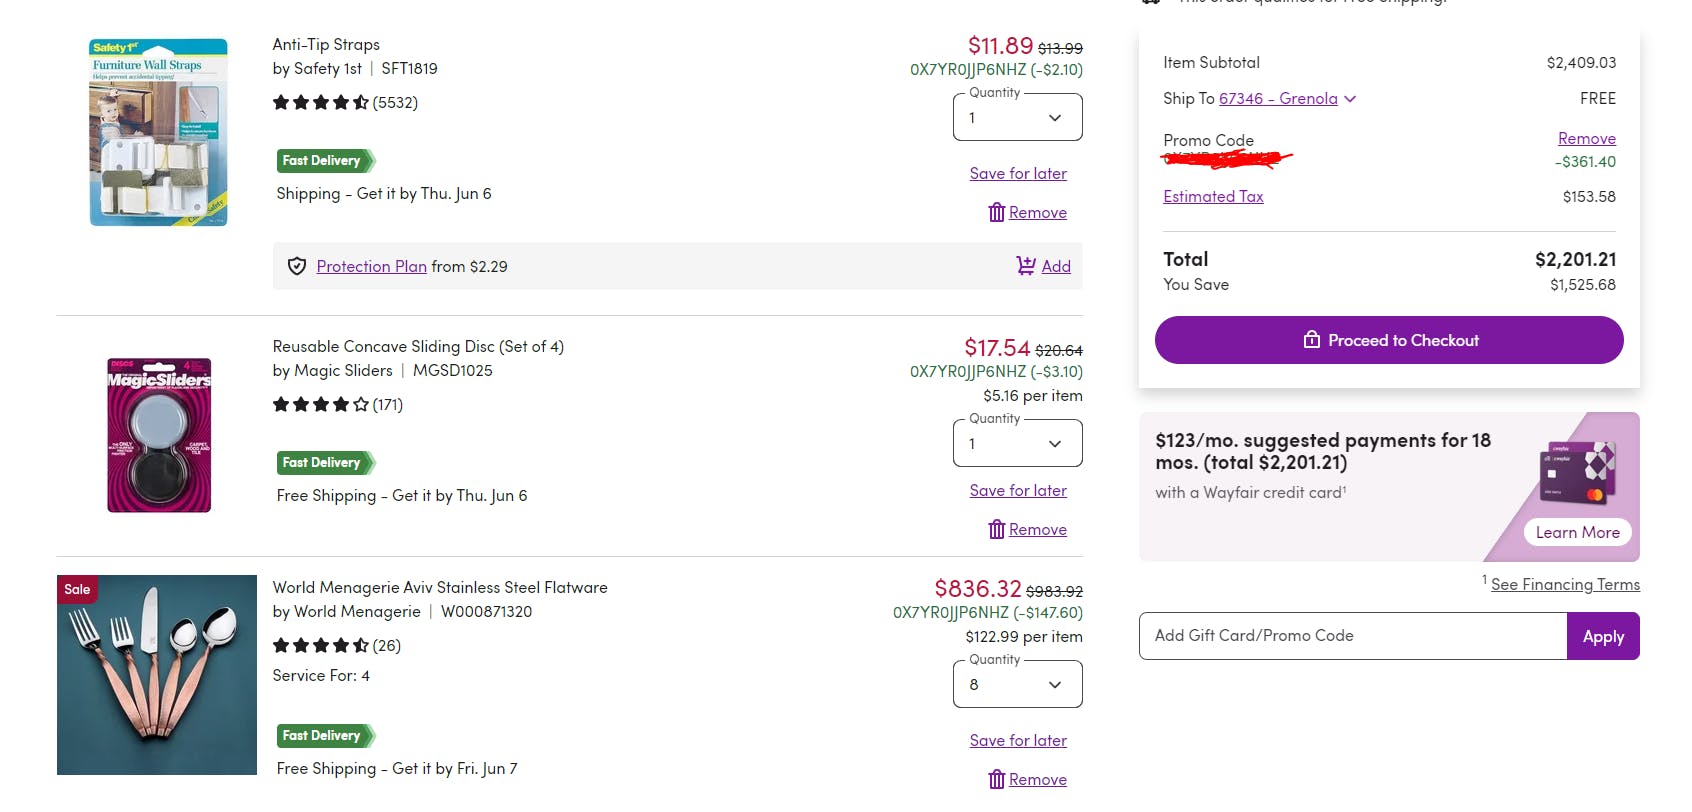1692x812 pixels.
Task: Click the Protection Plan shield icon
Action: click(297, 266)
